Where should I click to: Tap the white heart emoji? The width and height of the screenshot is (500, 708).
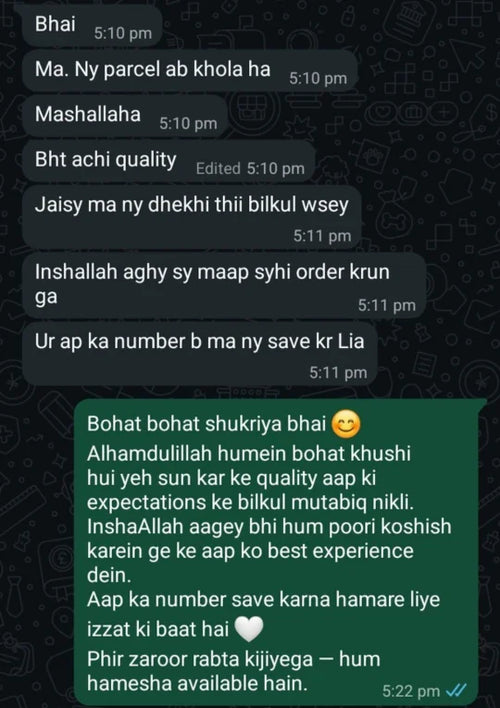pyautogui.click(x=249, y=629)
